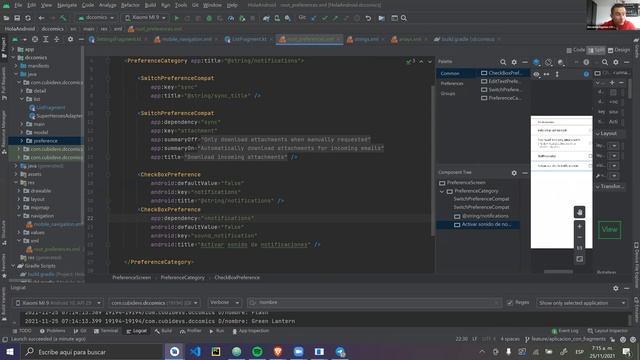
Task: Click the orientation rotate icon in design toolbar
Action: [x=549, y=62]
